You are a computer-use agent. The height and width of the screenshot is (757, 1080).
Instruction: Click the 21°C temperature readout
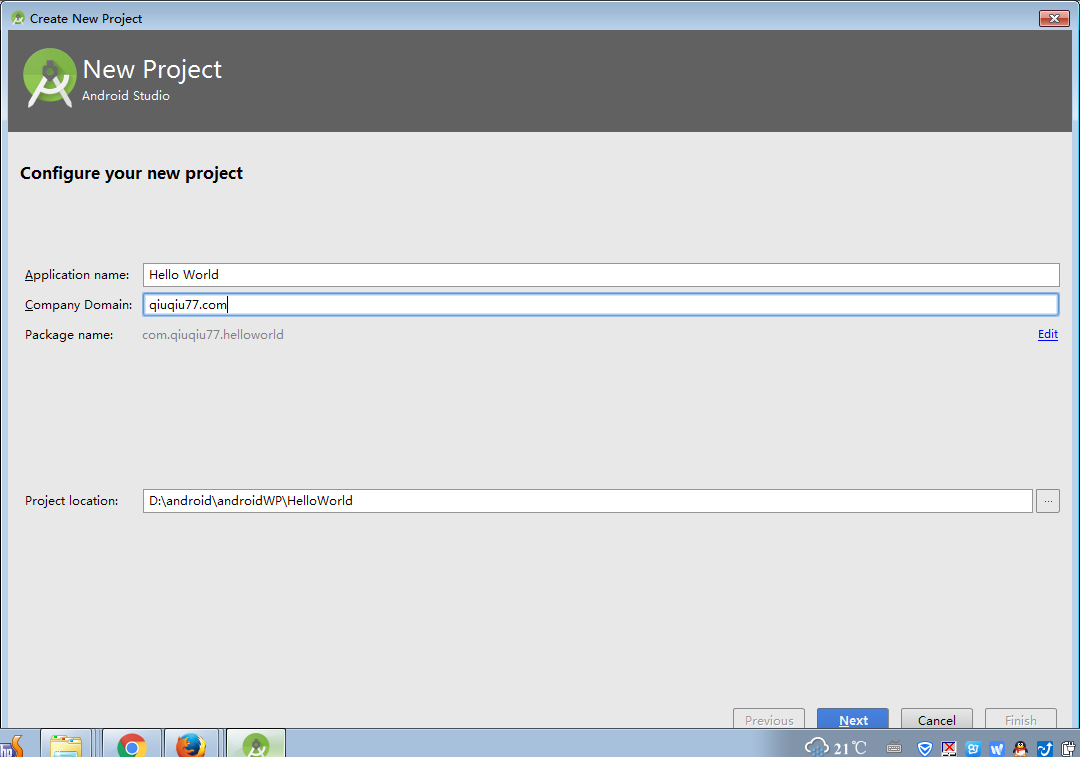(850, 748)
